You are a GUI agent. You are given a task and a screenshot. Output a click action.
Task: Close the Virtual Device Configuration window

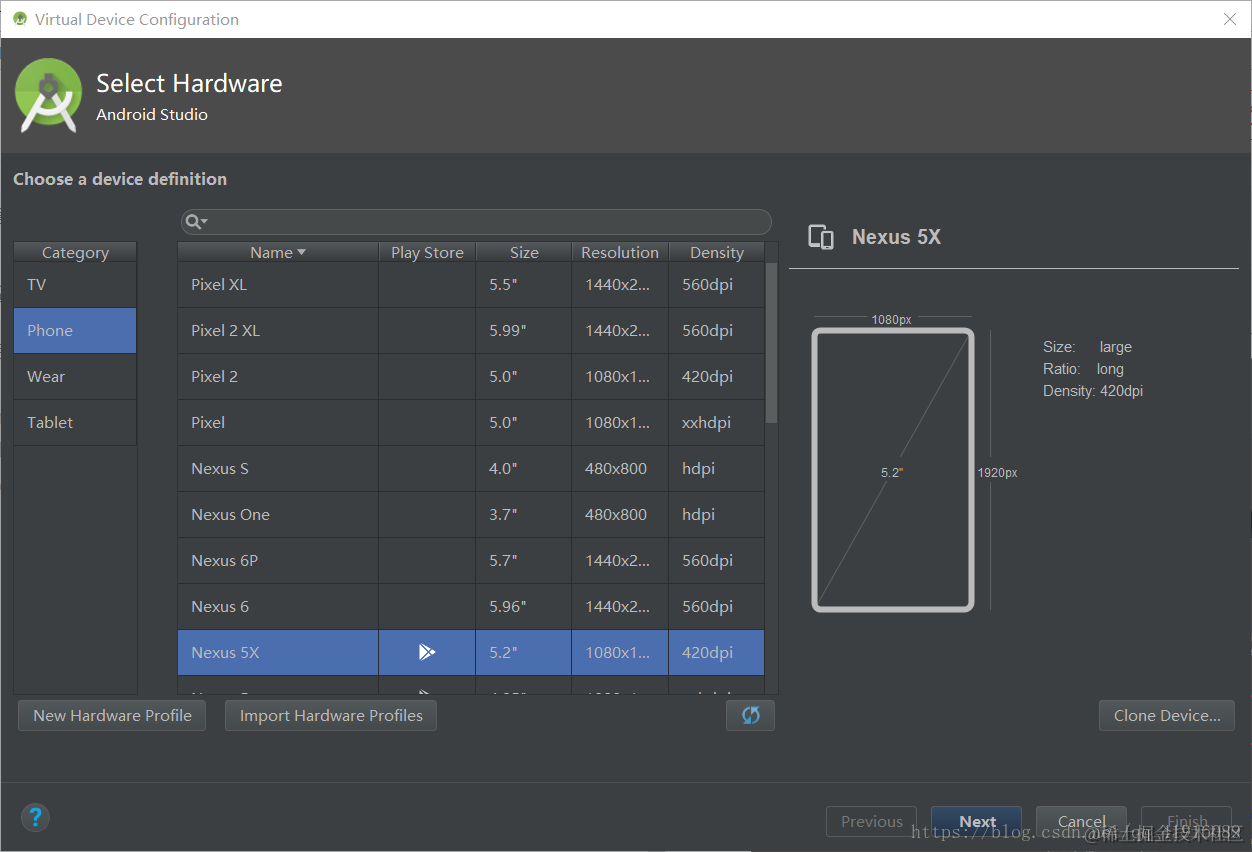click(1230, 19)
